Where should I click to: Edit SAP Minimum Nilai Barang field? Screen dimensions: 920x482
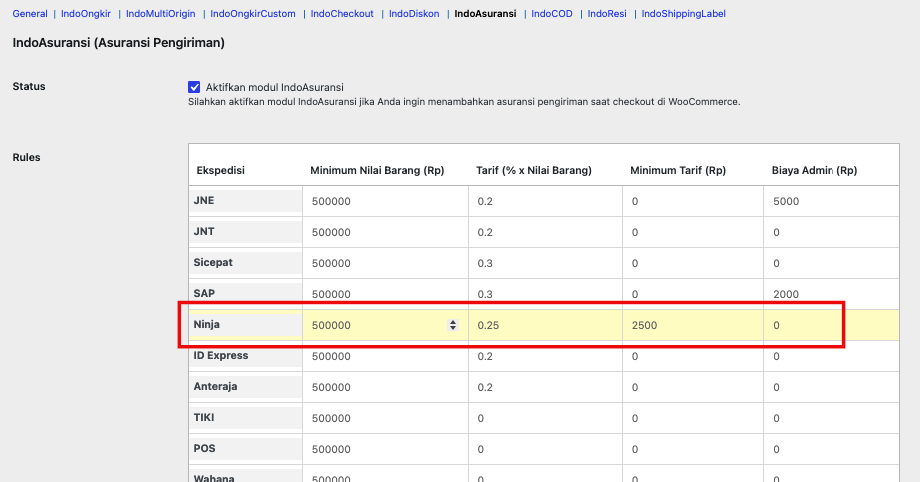[385, 294]
